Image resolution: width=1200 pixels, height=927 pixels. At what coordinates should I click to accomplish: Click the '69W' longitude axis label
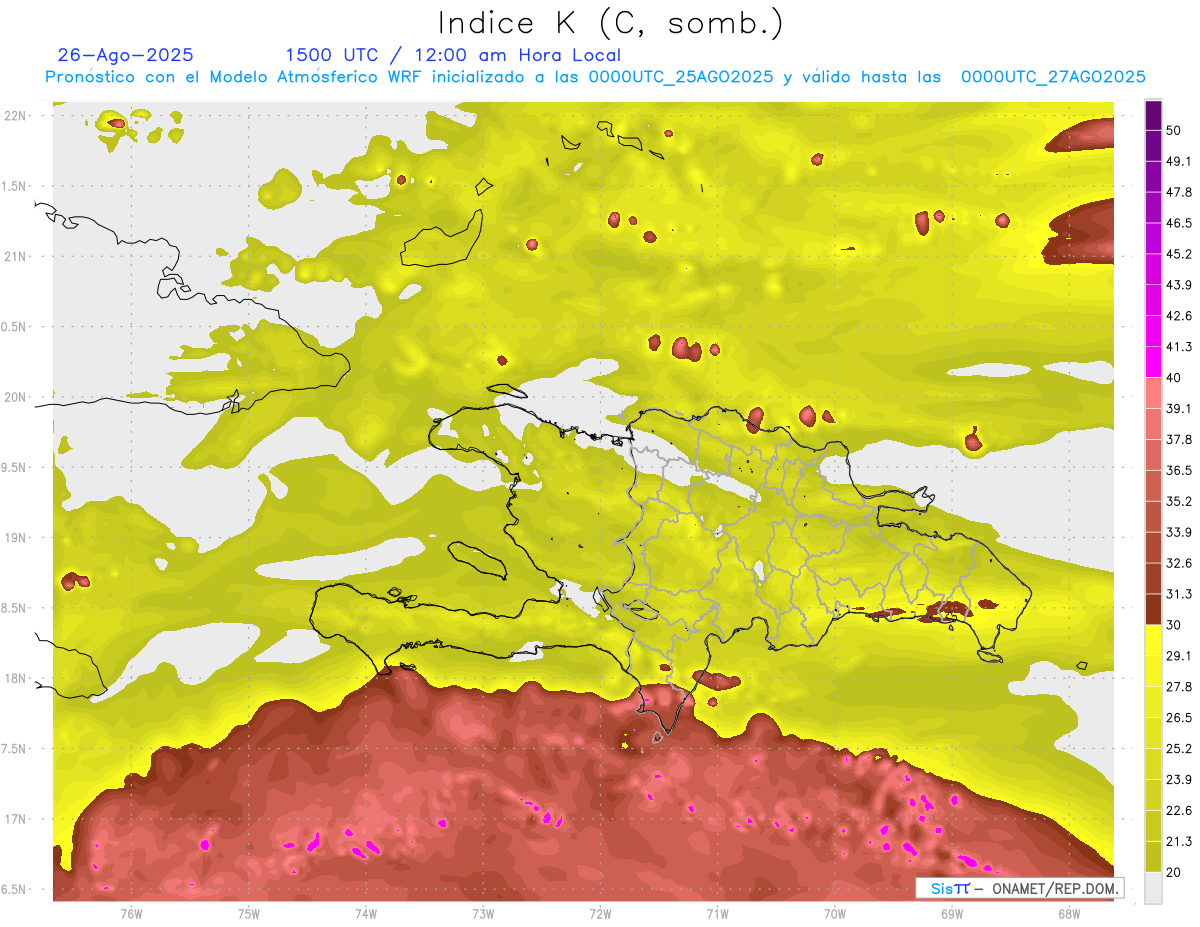click(952, 914)
